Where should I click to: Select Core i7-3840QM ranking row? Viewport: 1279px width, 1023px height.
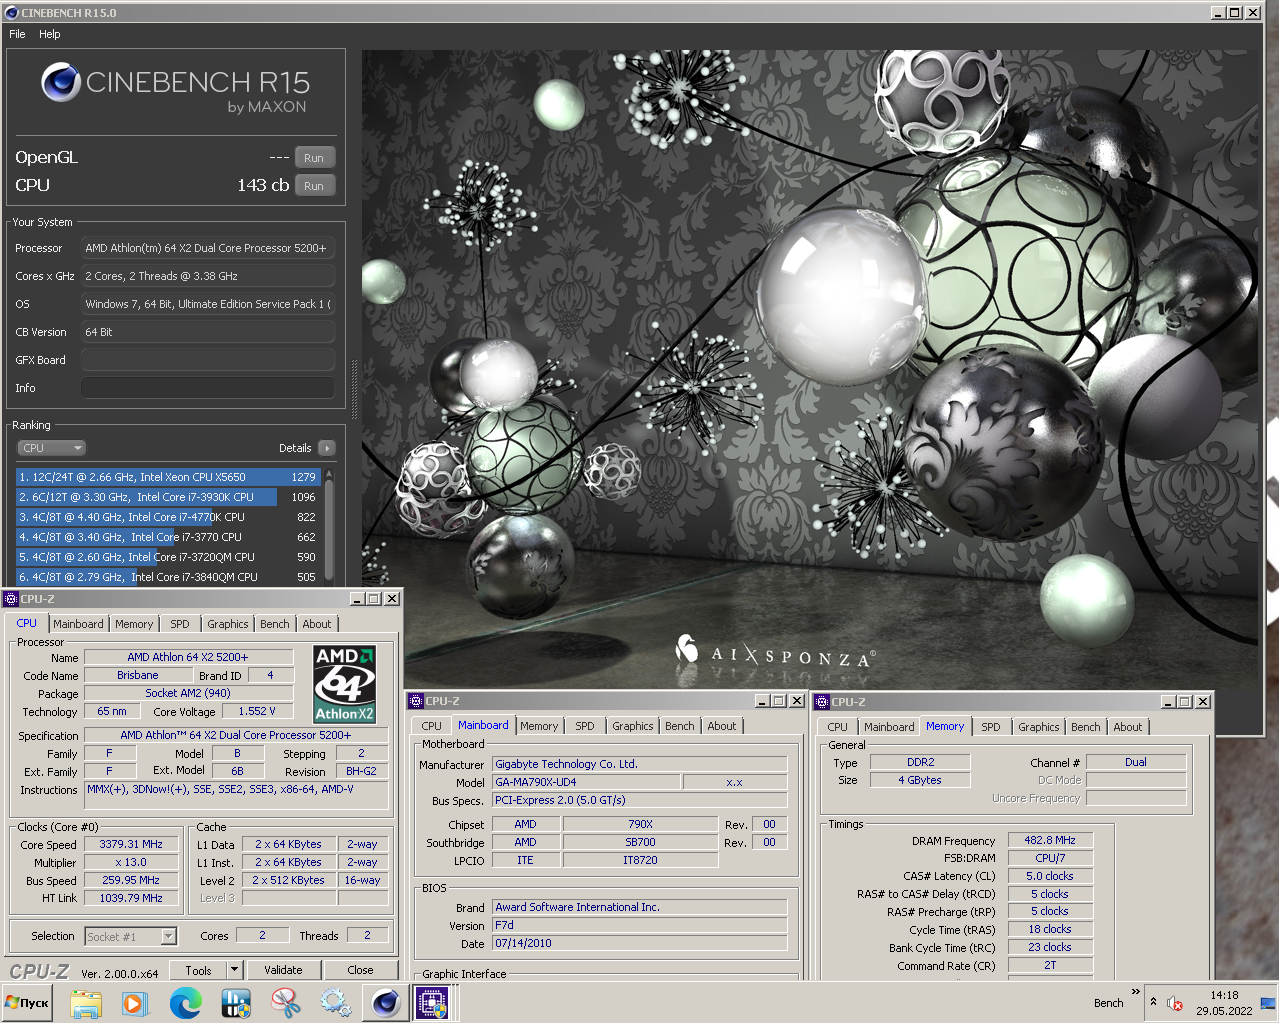click(x=167, y=577)
